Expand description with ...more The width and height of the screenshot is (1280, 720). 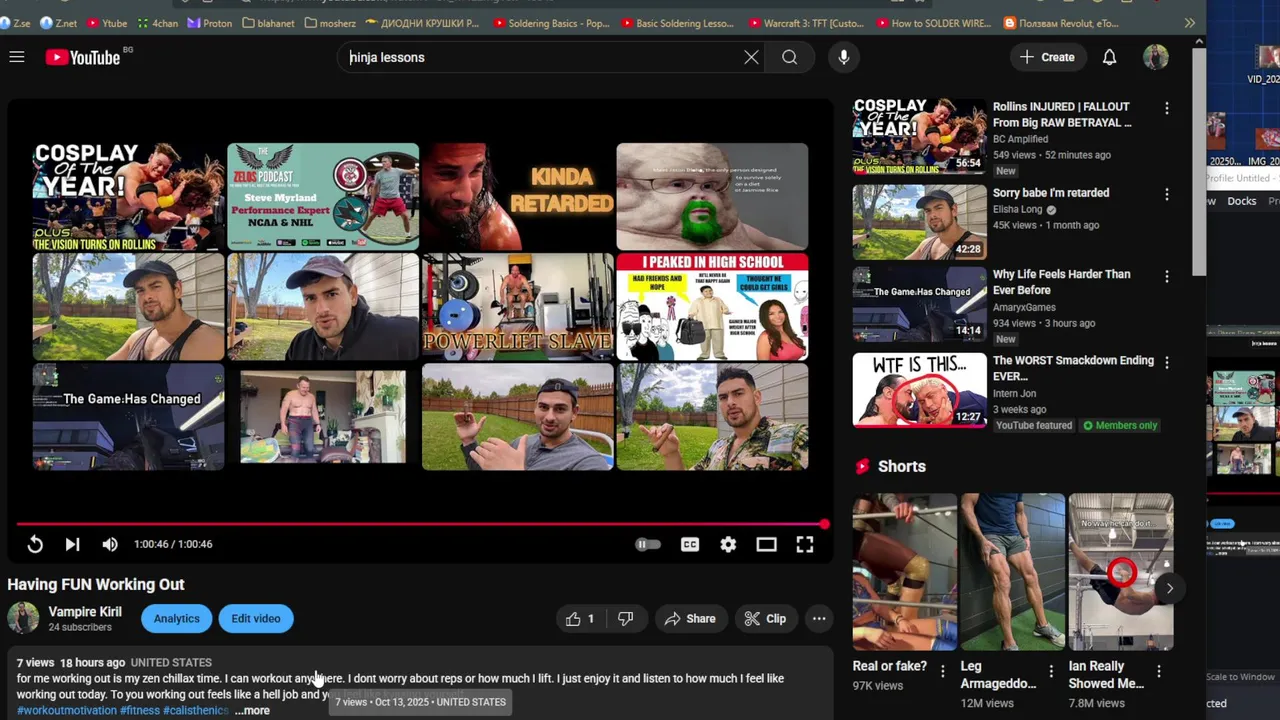[x=252, y=710]
